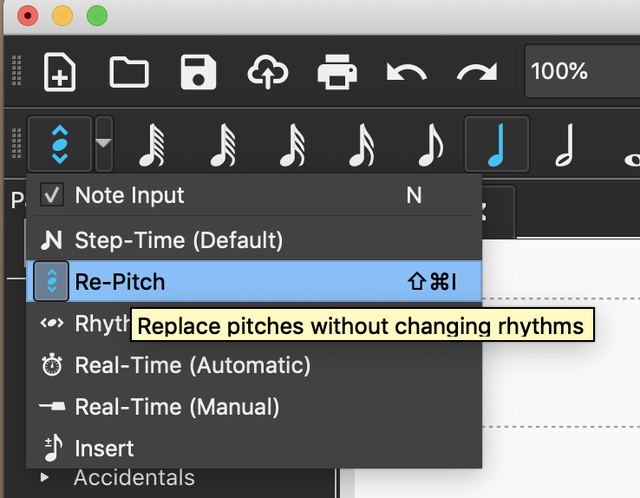Open the note input mode dropdown arrow
This screenshot has width=640, height=498.
[x=104, y=146]
